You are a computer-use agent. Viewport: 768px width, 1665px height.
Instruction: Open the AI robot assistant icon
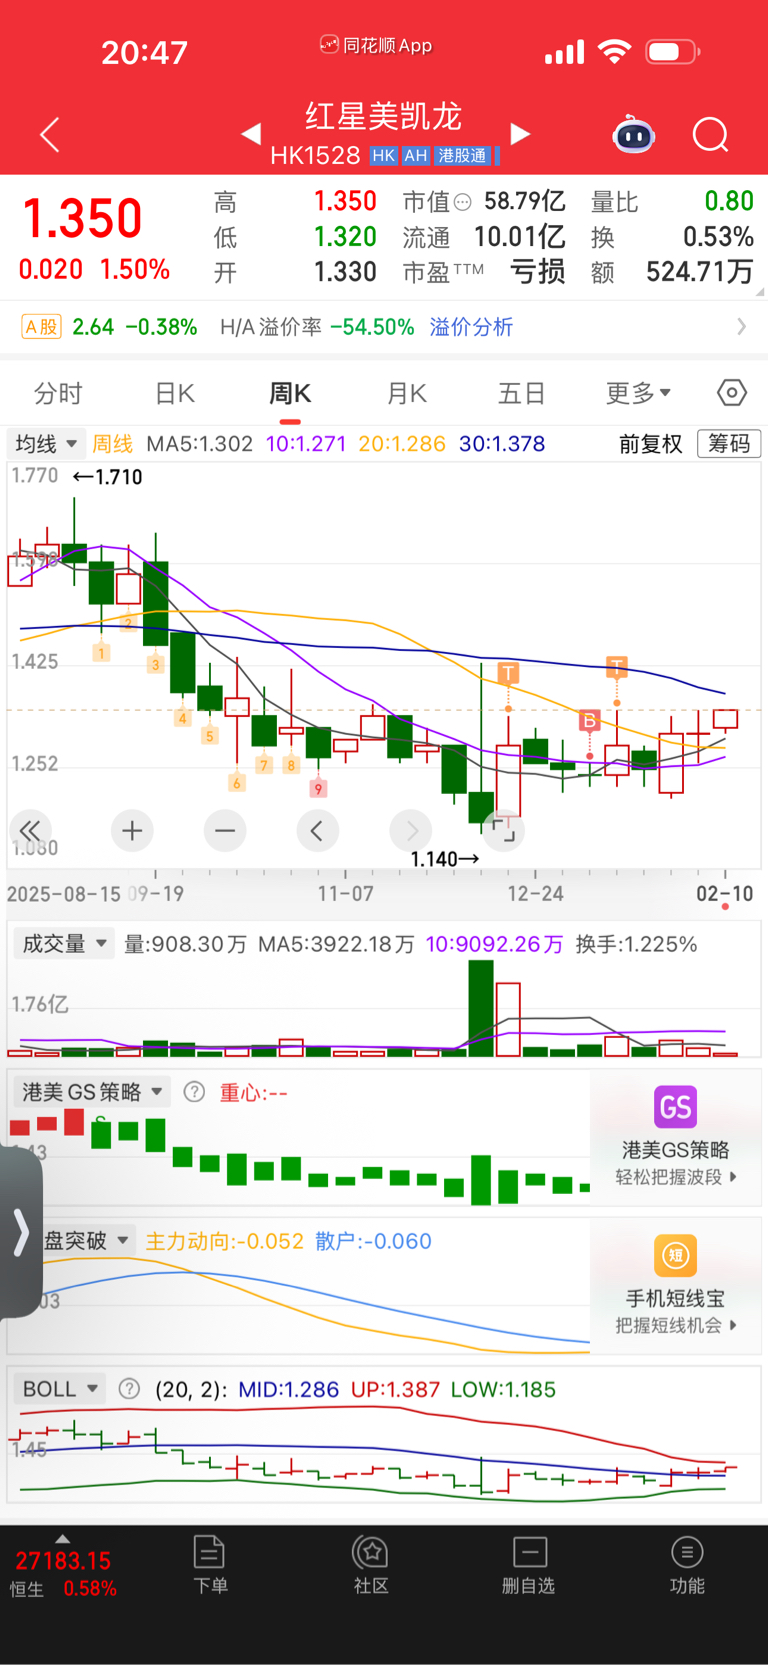tap(633, 134)
